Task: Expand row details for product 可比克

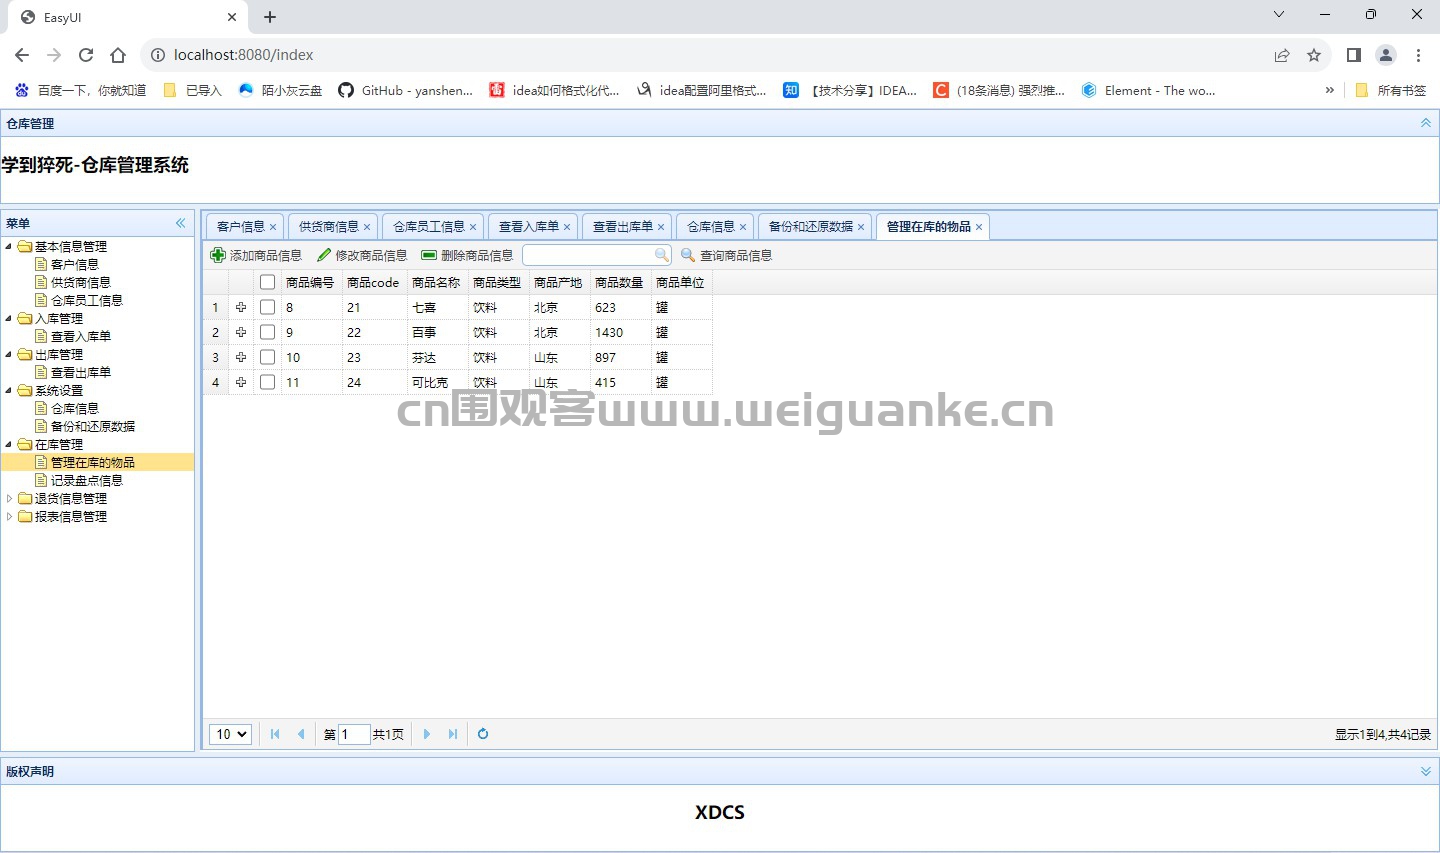Action: (241, 382)
